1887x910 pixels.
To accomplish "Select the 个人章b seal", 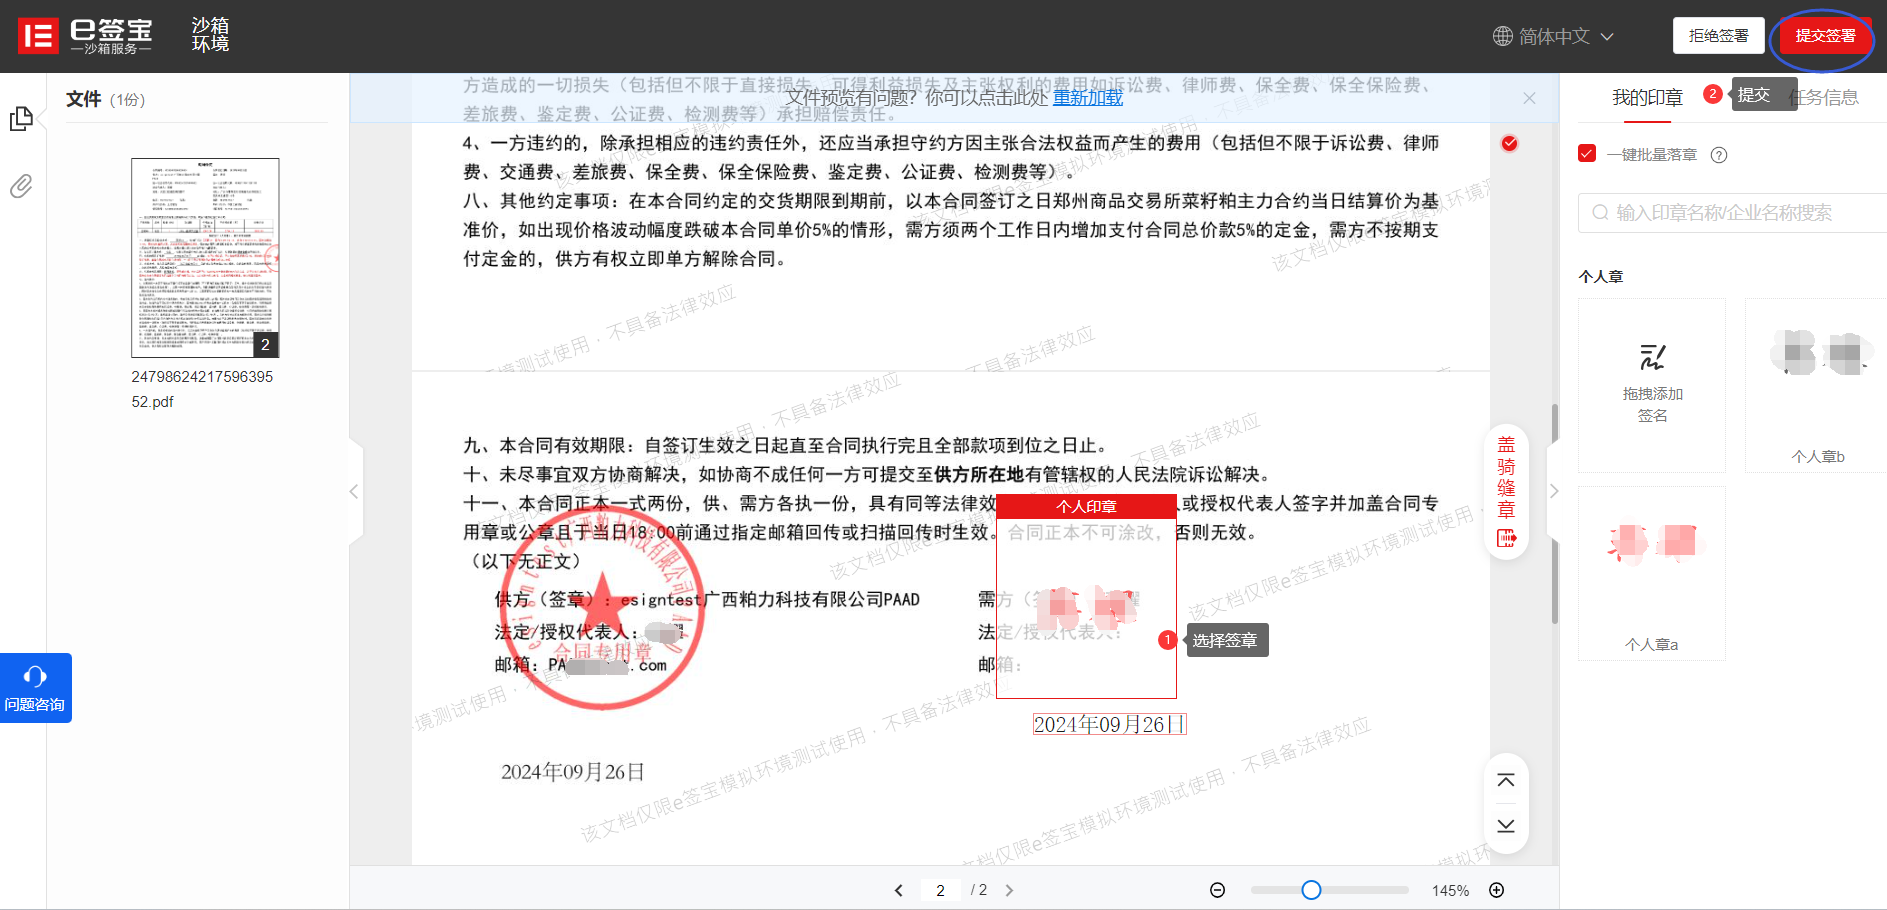I will (x=1816, y=385).
